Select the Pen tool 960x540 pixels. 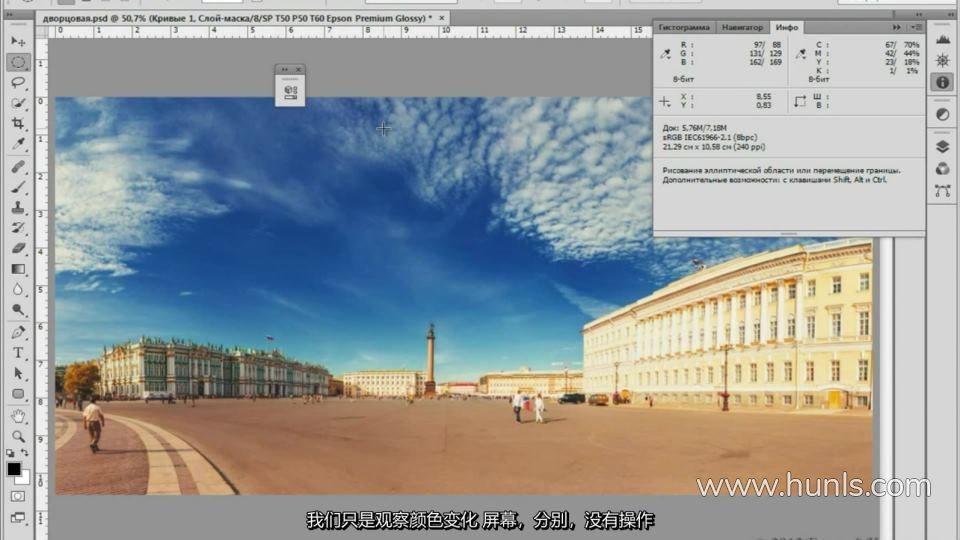tap(18, 332)
